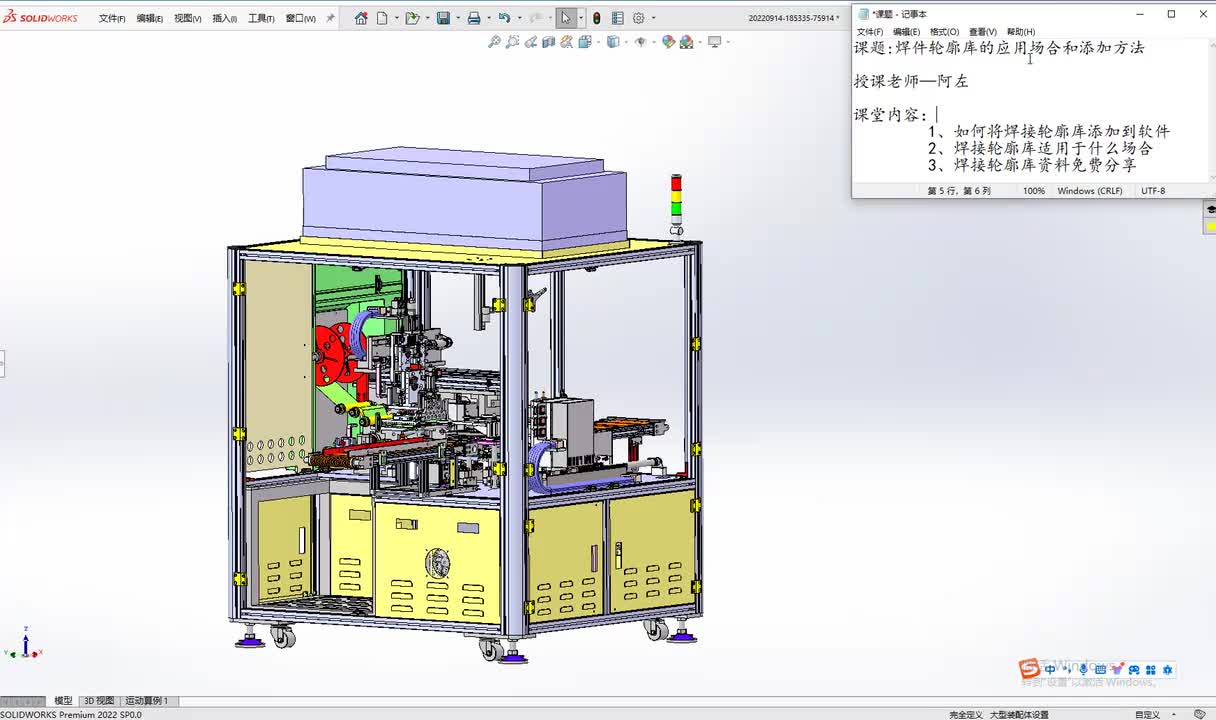Open Notepad's 格式(O) menu
The image size is (1216, 720).
click(944, 32)
